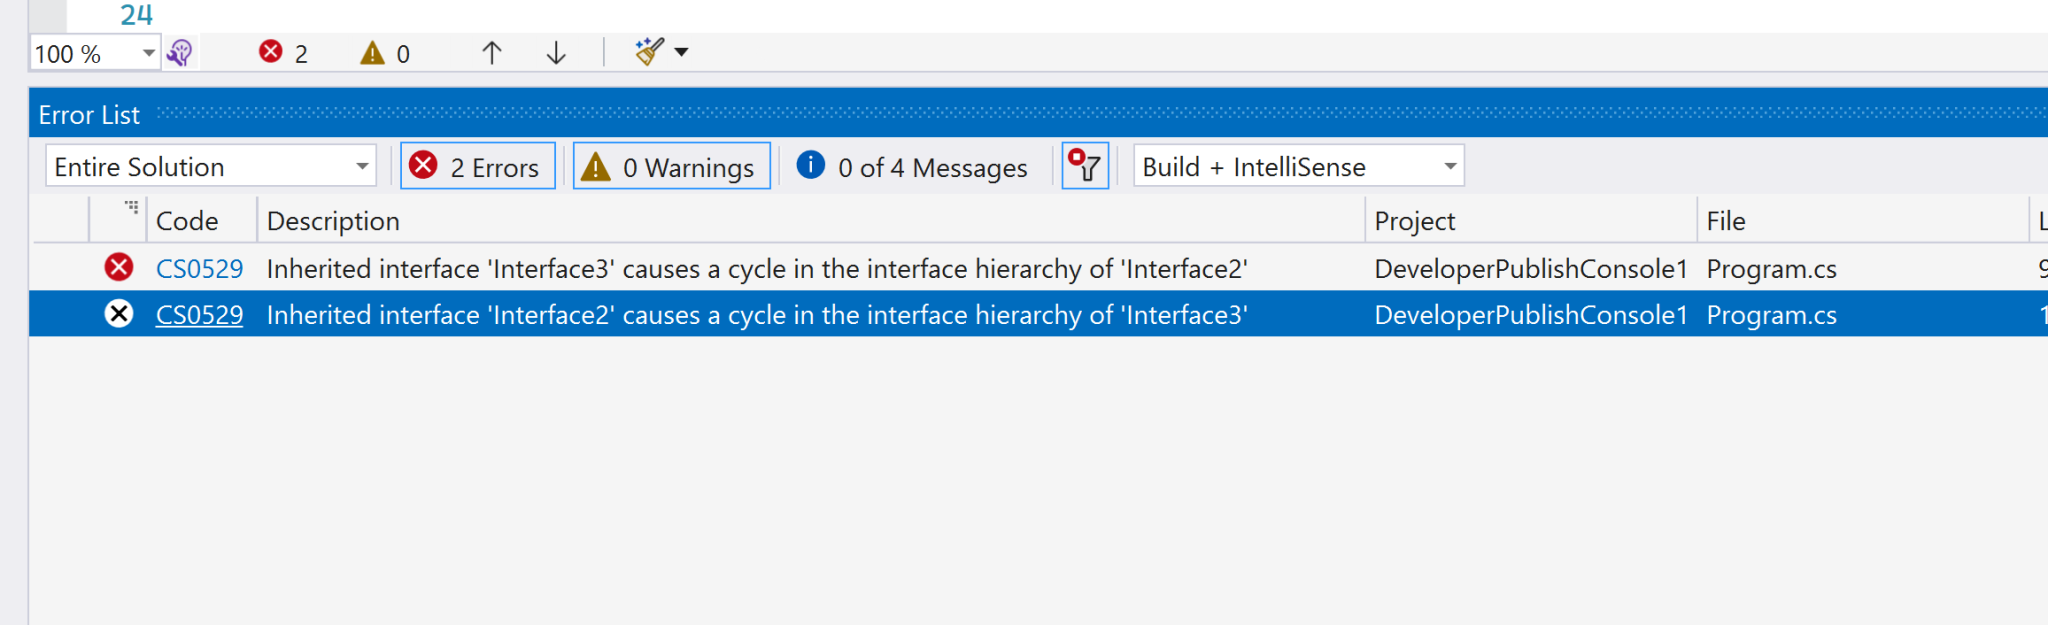Click the grip icon in the column header row

[129, 208]
